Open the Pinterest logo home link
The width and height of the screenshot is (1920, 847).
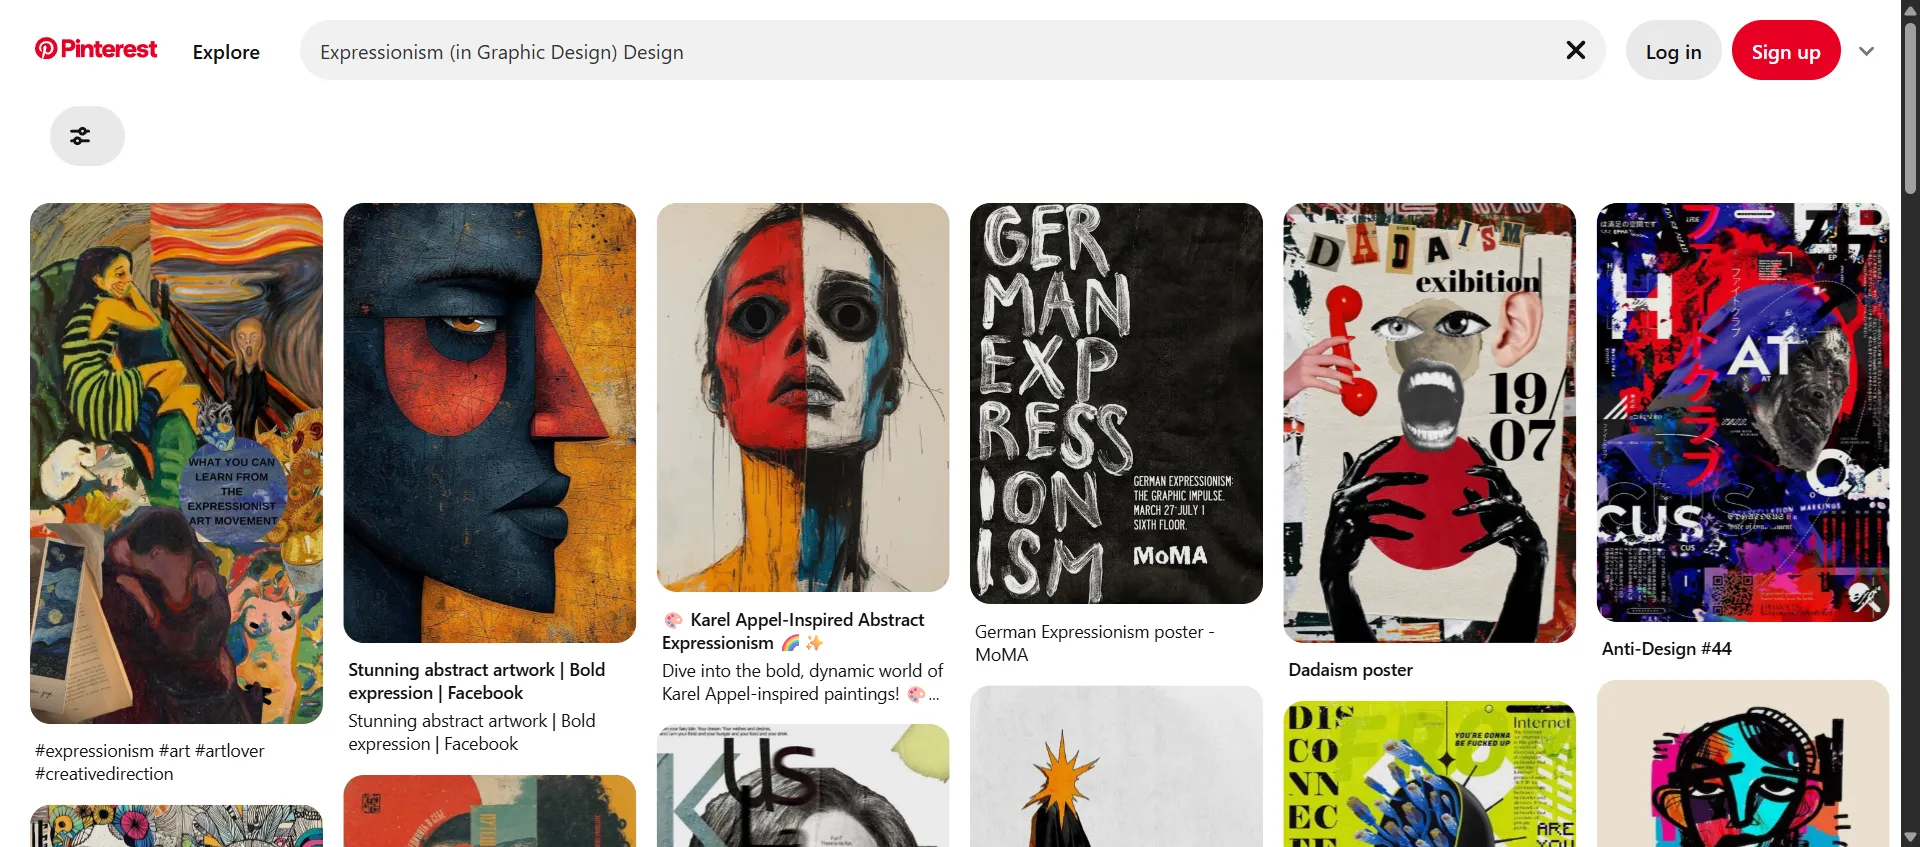click(96, 49)
